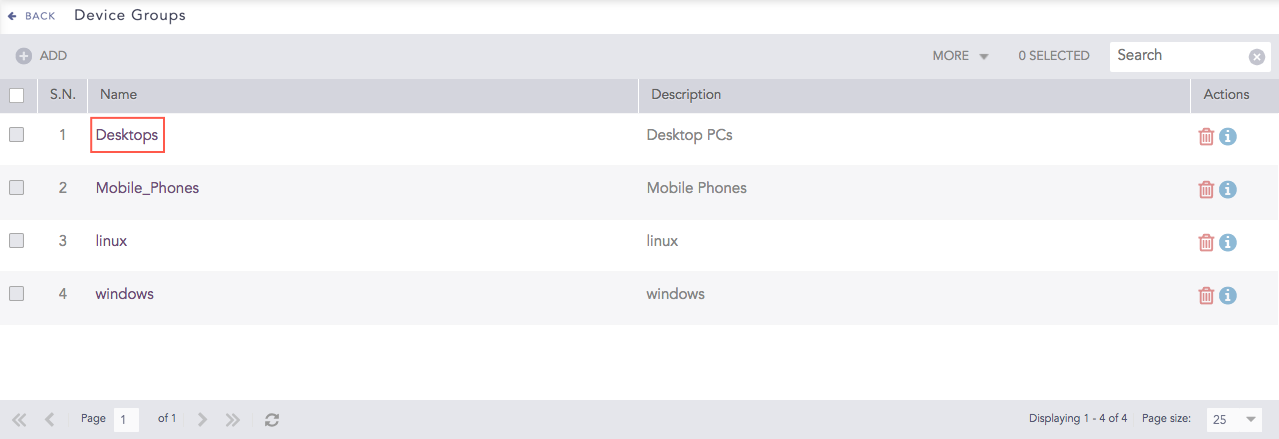
Task: Open the windows device group name
Action: (x=124, y=294)
